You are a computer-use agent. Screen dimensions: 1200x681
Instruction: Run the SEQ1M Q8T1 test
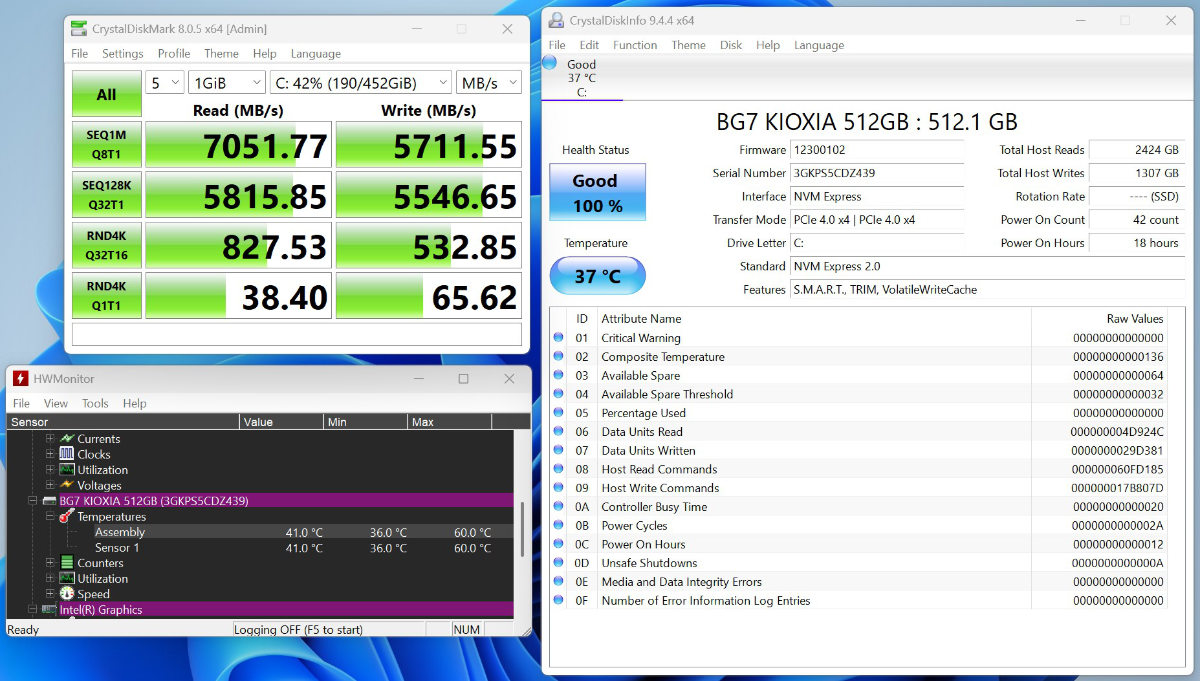[x=107, y=145]
